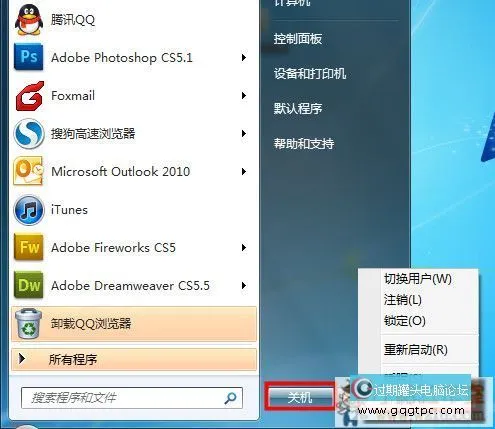Screen dimensions: 495x429
Task: Launch the Adobe Dreamweaver CS5.5 Dw icon
Action: coord(29,285)
